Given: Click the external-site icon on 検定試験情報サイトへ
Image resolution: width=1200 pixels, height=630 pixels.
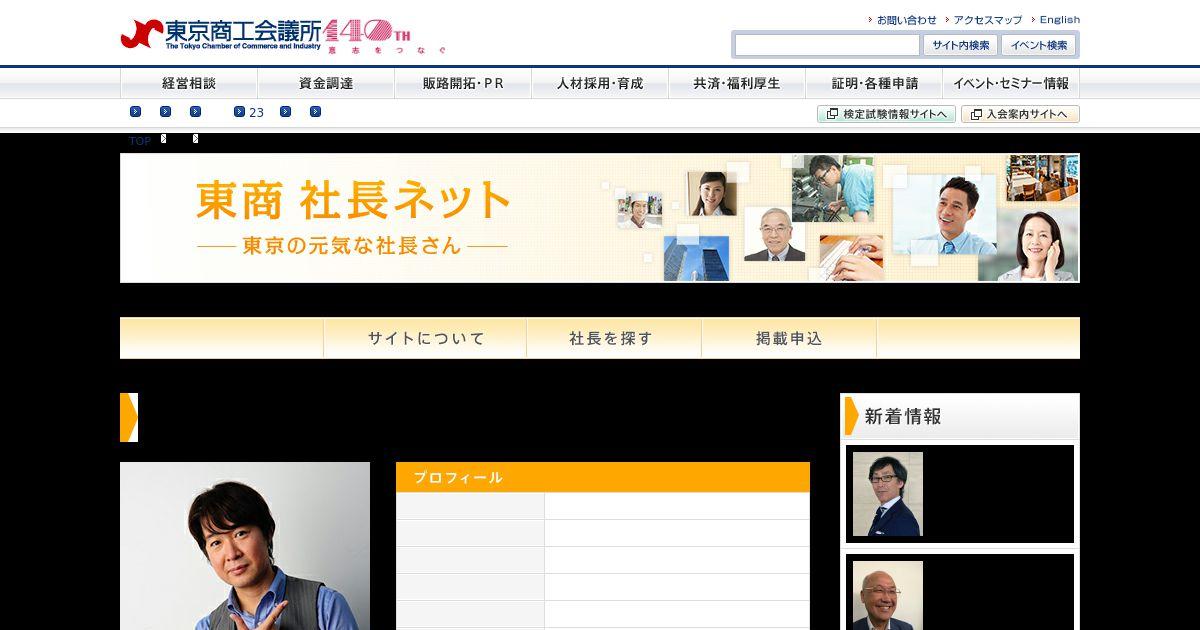Looking at the screenshot, I should coord(832,114).
